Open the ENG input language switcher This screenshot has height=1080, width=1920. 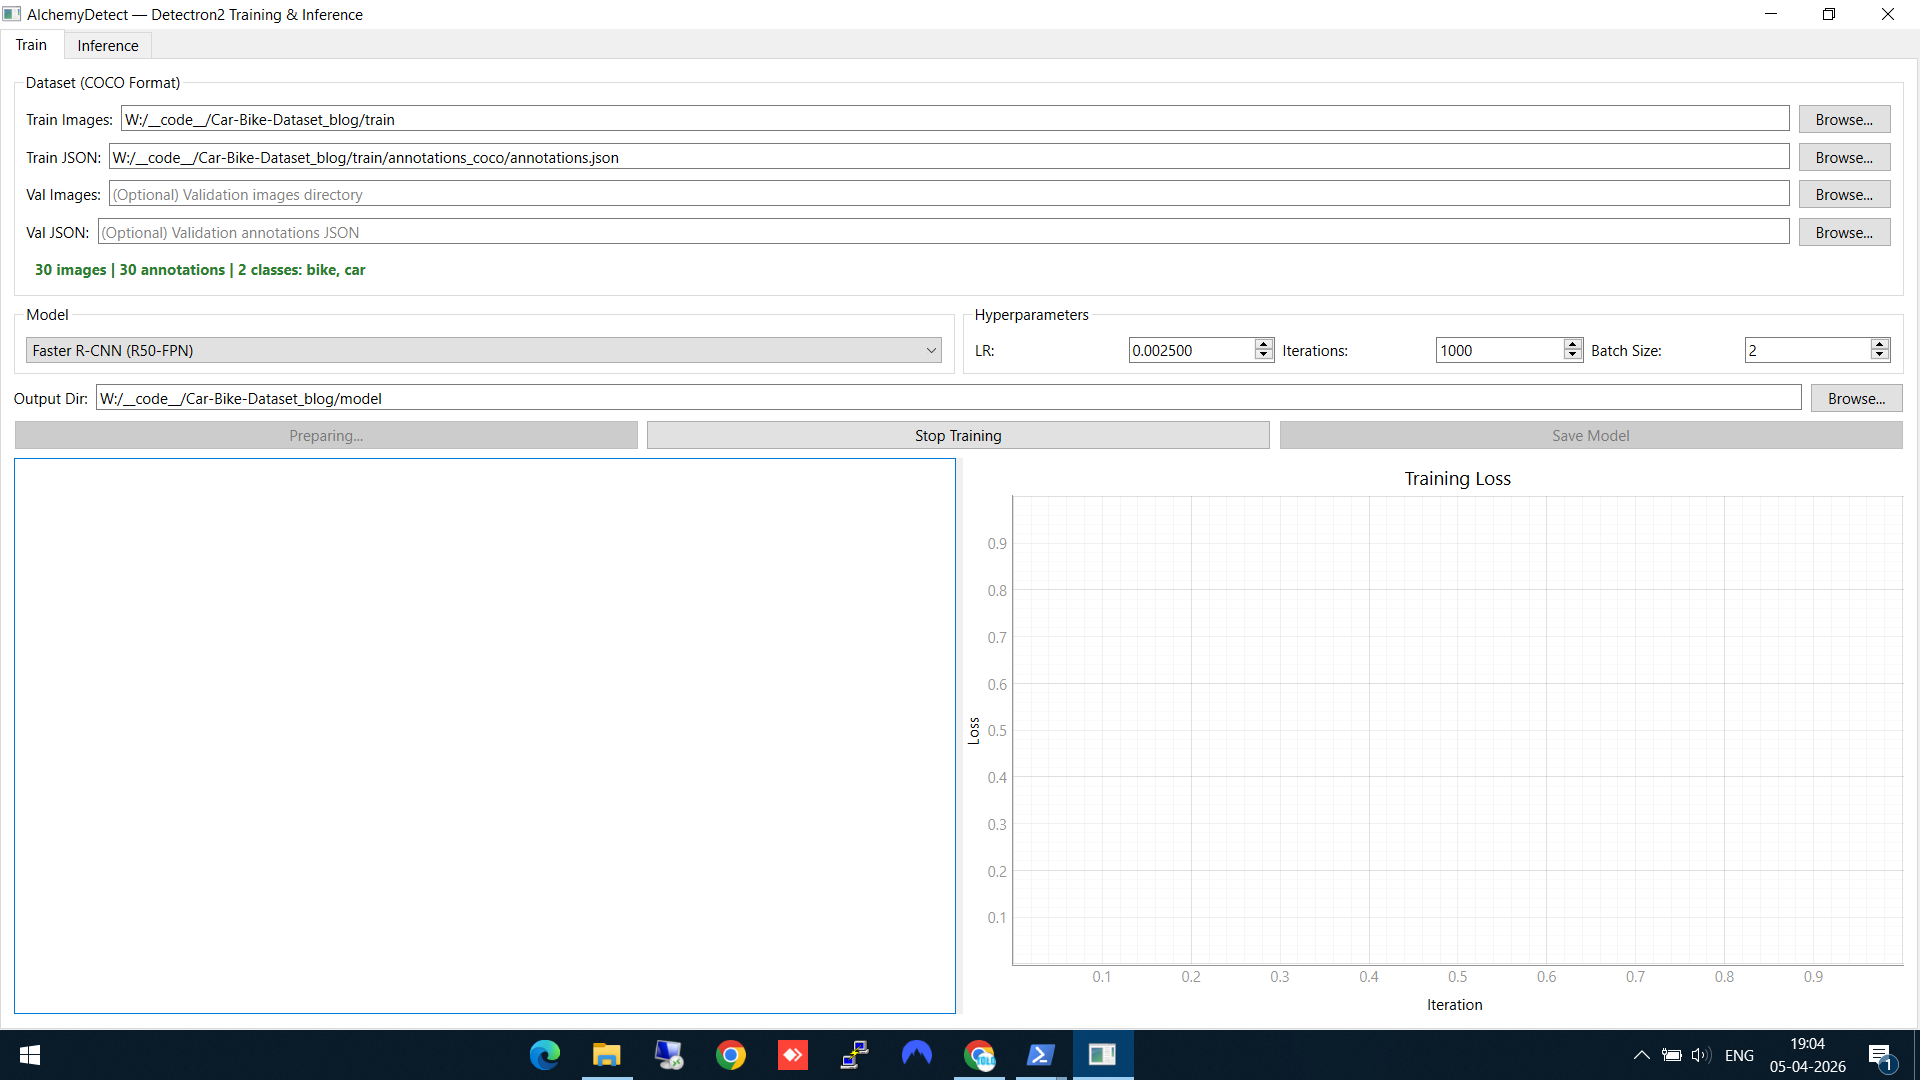coord(1740,1055)
